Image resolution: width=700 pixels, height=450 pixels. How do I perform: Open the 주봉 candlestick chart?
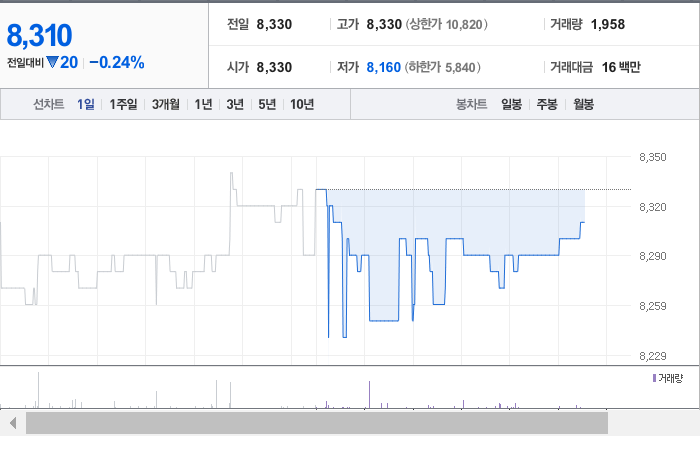point(547,104)
